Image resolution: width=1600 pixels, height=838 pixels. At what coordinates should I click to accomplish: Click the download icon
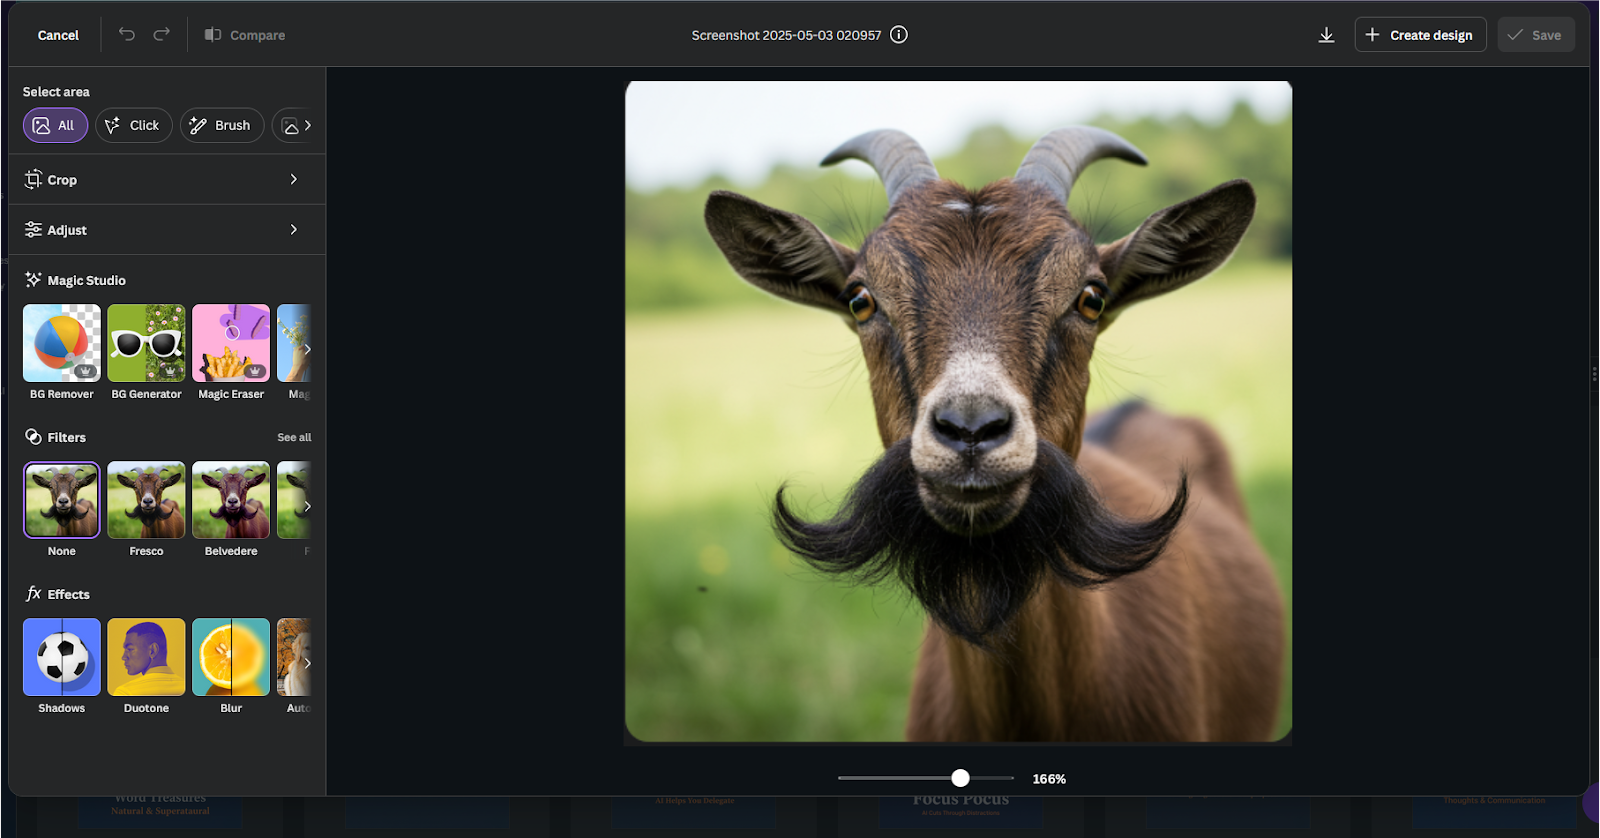[x=1326, y=35]
